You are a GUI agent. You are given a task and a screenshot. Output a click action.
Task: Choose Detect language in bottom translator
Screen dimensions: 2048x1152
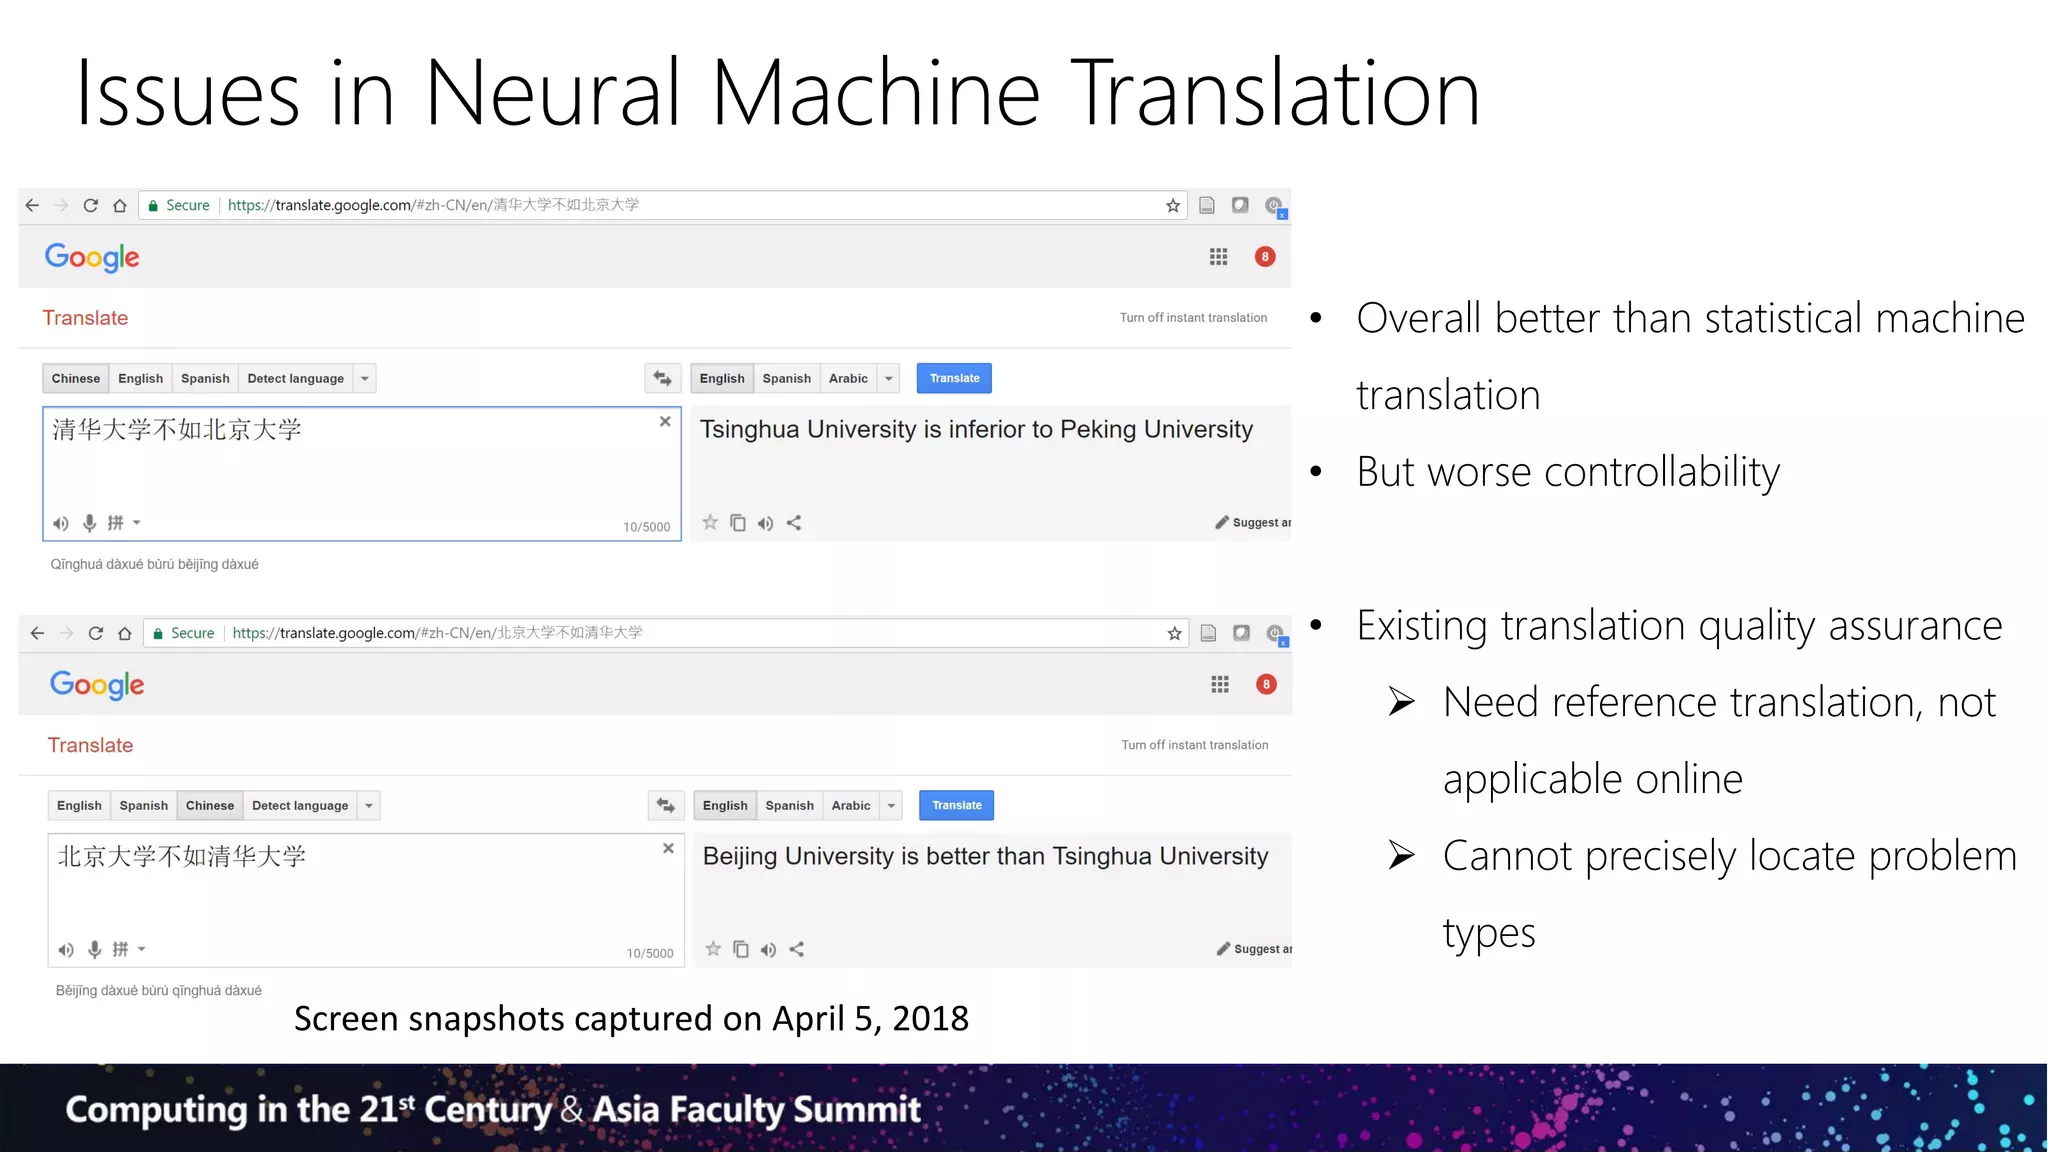point(300,805)
